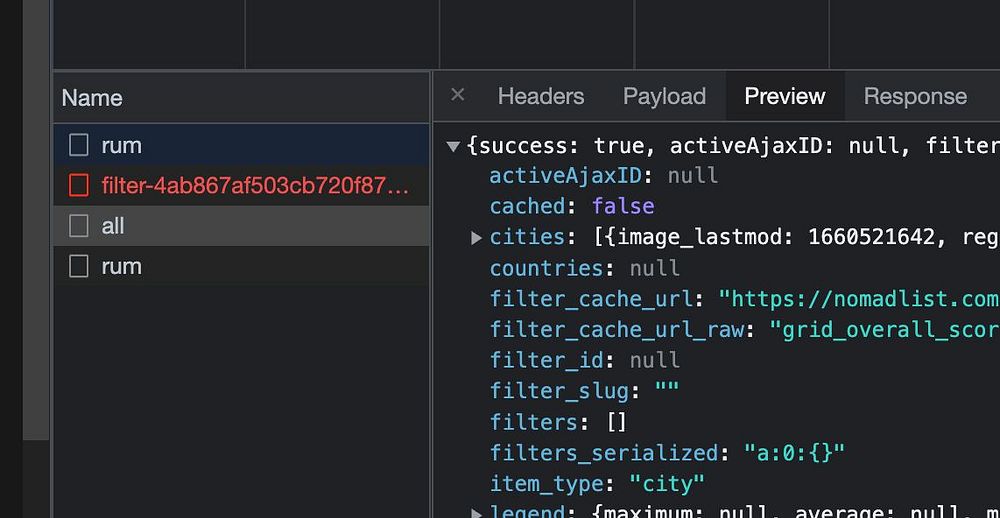Viewport: 1000px width, 518px height.
Task: Click the 'all' request file icon
Action: click(78, 226)
